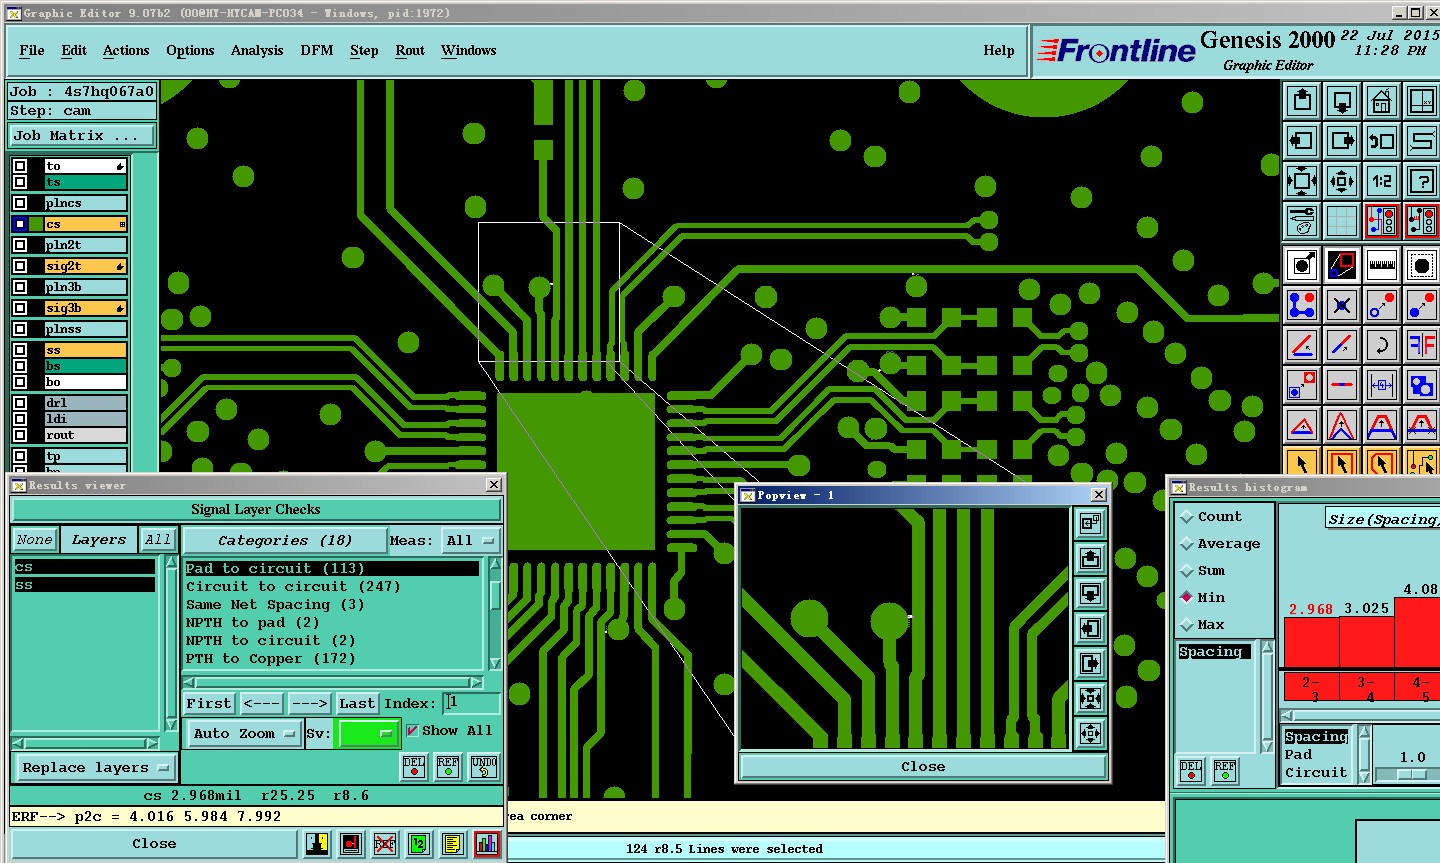Select the Sum radio option
Viewport: 1440px width, 863px height.
point(1187,571)
